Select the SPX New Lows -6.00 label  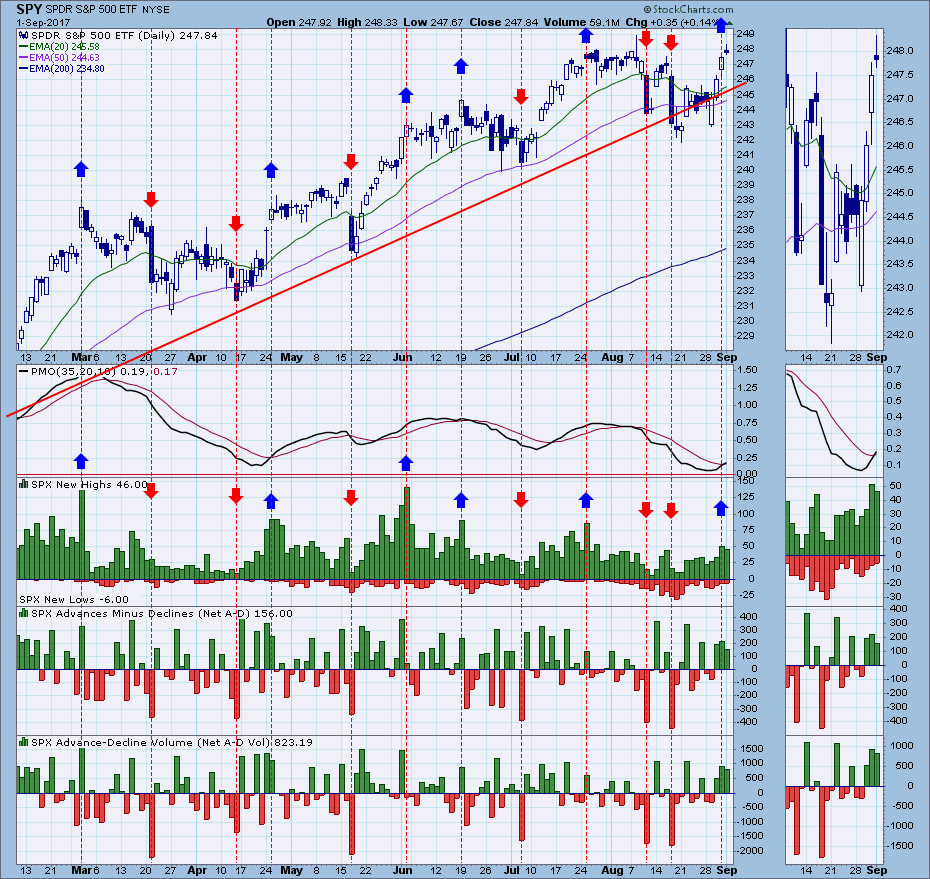point(74,600)
